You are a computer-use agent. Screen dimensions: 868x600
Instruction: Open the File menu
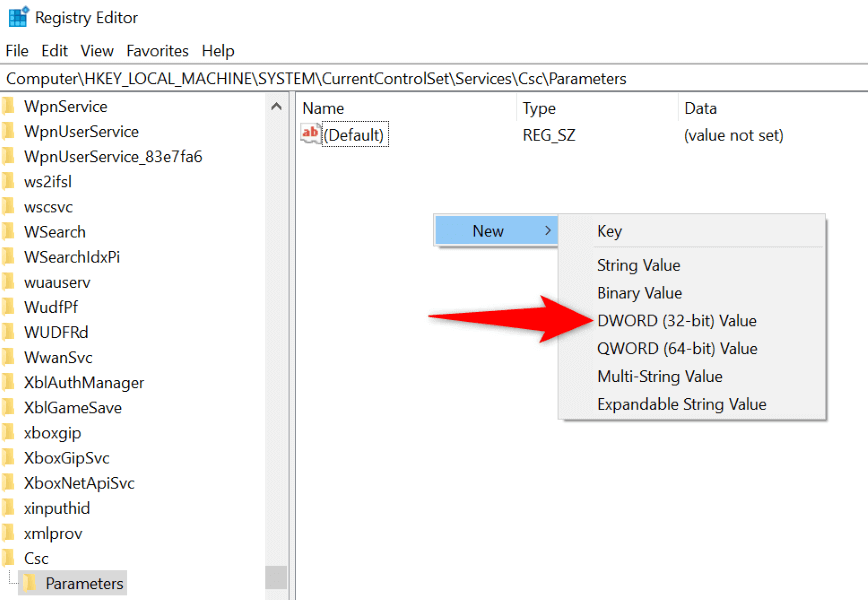click(x=17, y=50)
